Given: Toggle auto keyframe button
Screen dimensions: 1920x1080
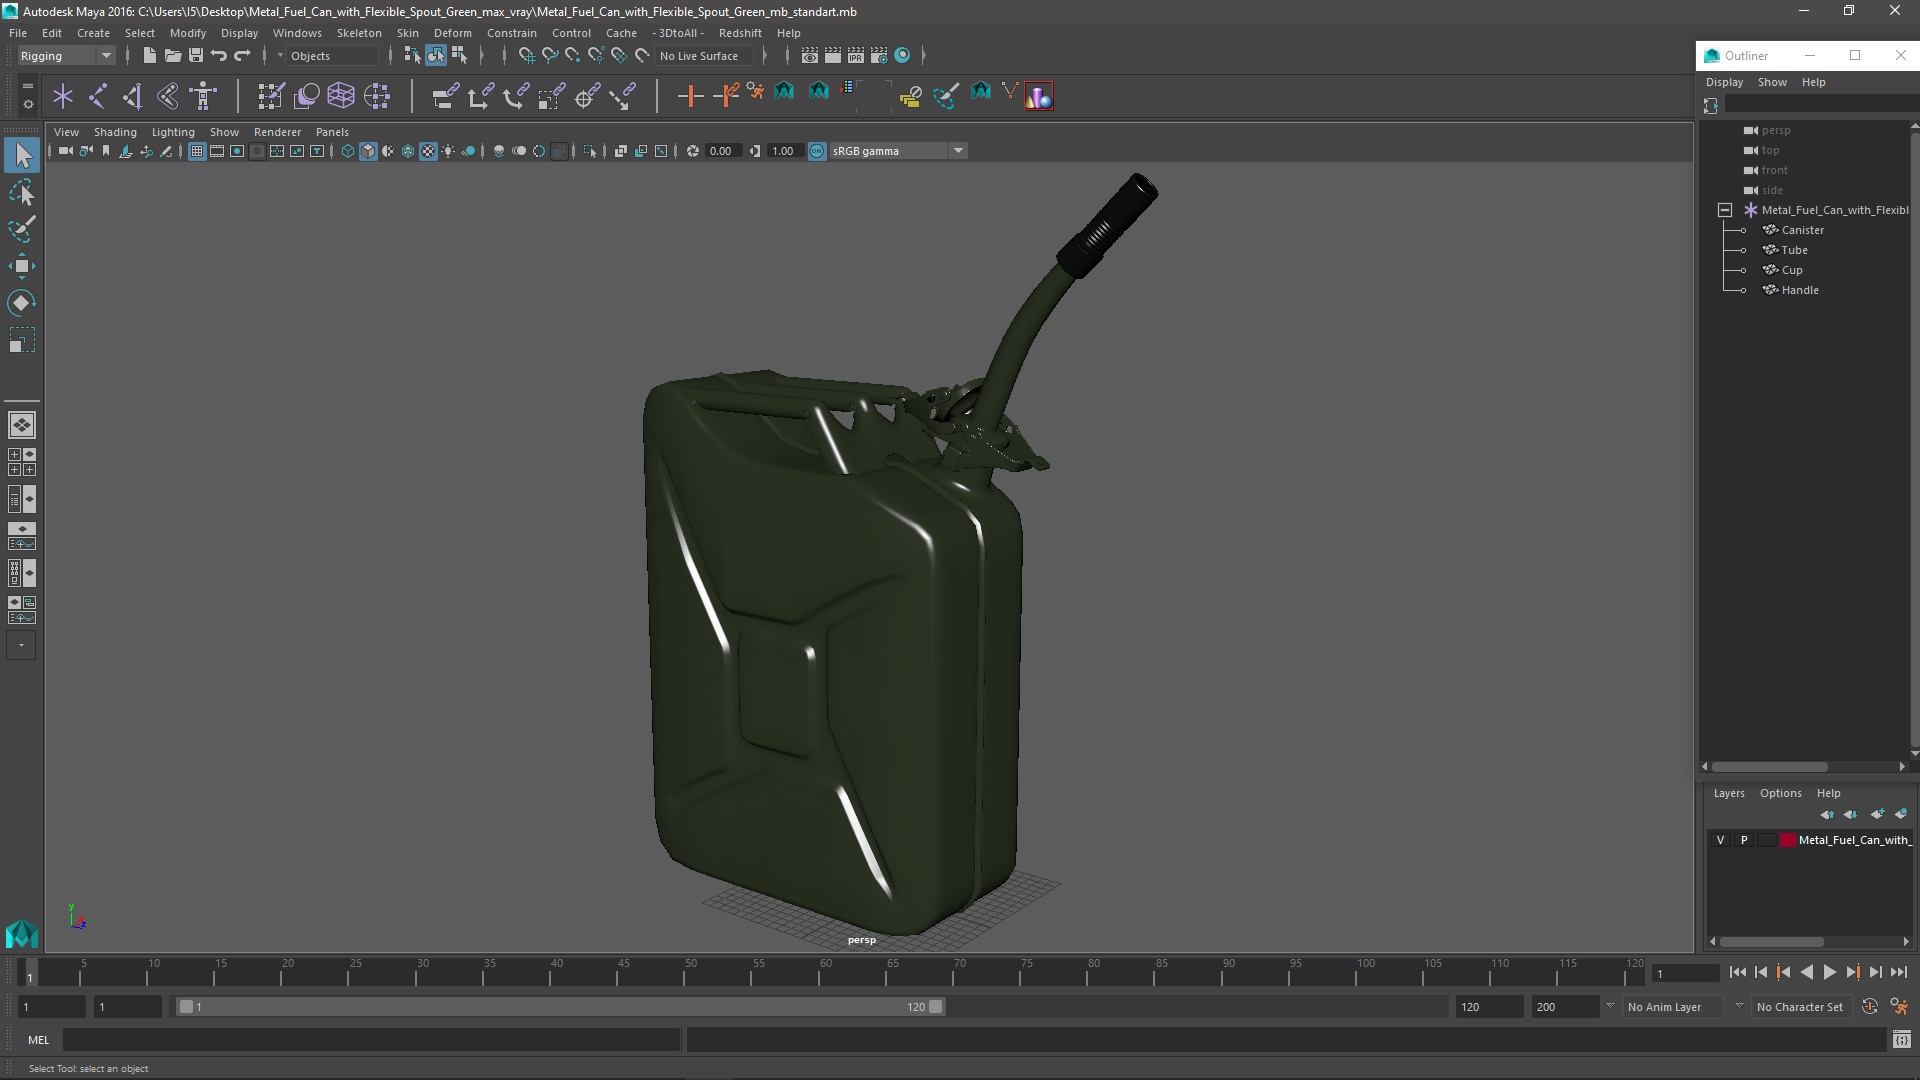Looking at the screenshot, I should click(1869, 1007).
